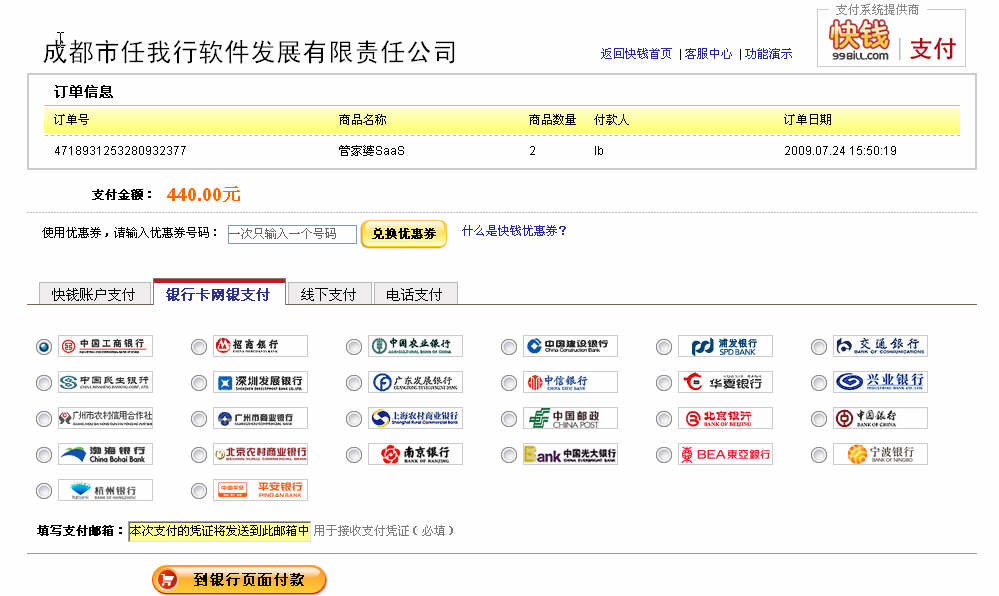
Task: Choose the 宁波银行 radio option
Action: [x=819, y=455]
